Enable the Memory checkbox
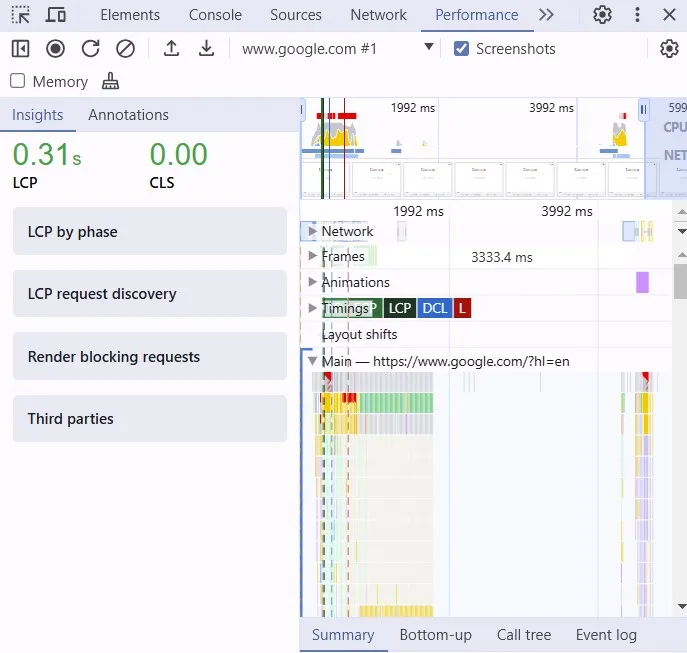 point(18,81)
